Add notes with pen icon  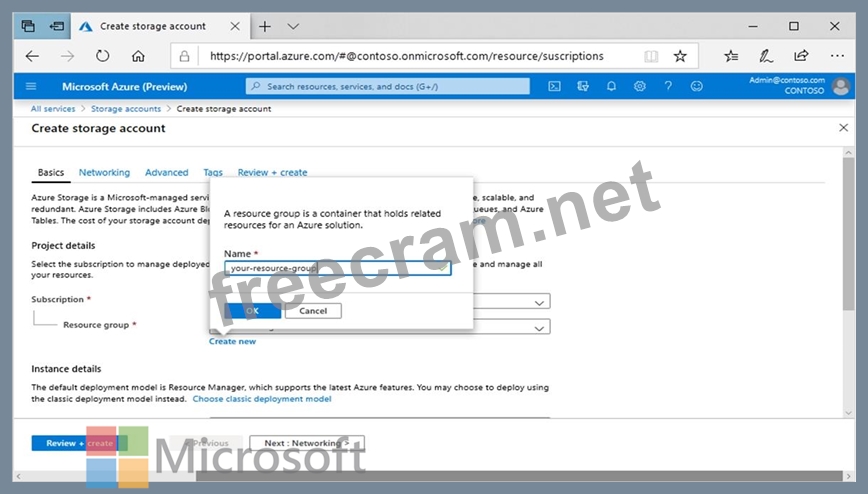click(766, 56)
